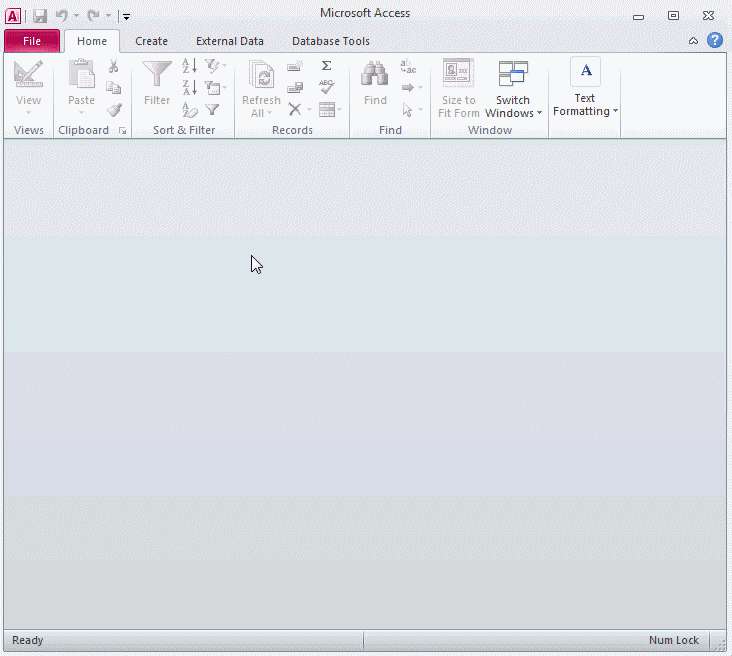The image size is (732, 656).
Task: Click the Toggle Filter funnel icon
Action: coord(212,110)
